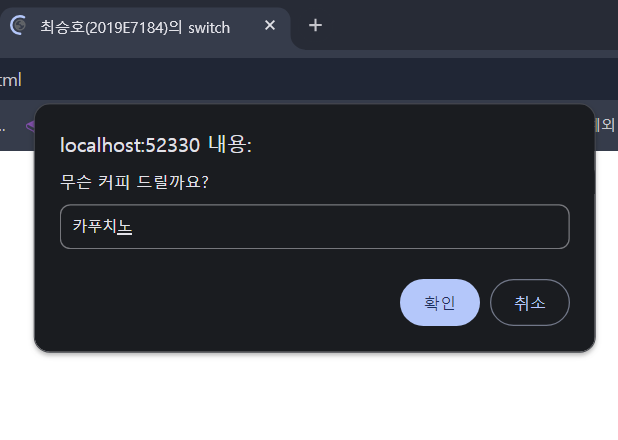
Task: Focus the coffee prompt text input field
Action: (315, 226)
